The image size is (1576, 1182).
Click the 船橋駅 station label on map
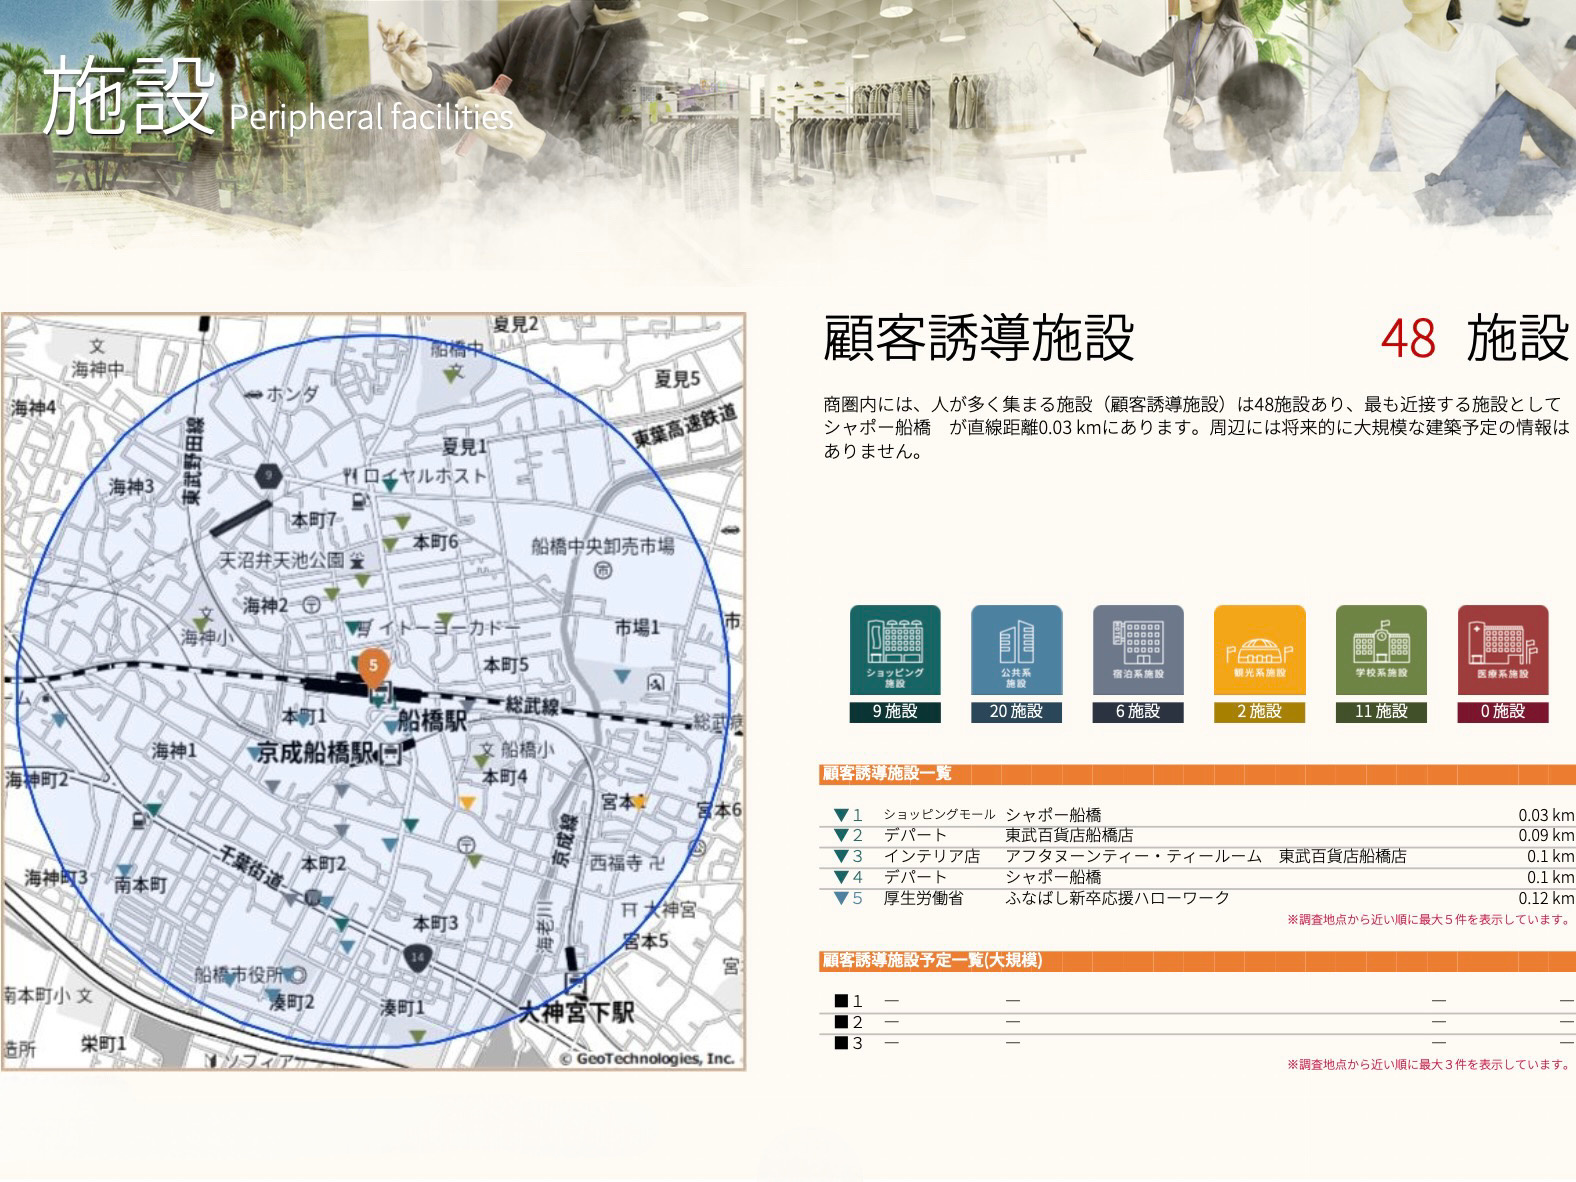click(x=432, y=720)
